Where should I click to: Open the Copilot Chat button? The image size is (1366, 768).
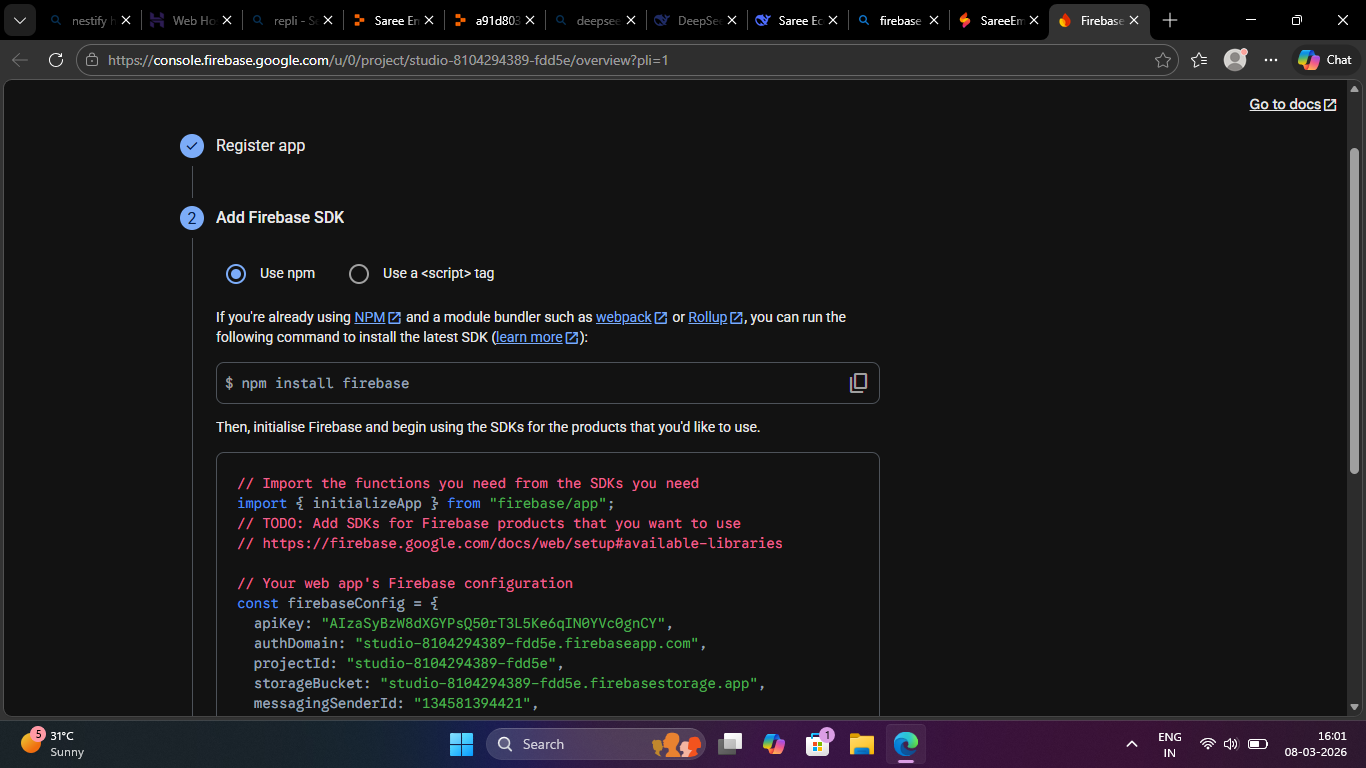tap(1325, 60)
